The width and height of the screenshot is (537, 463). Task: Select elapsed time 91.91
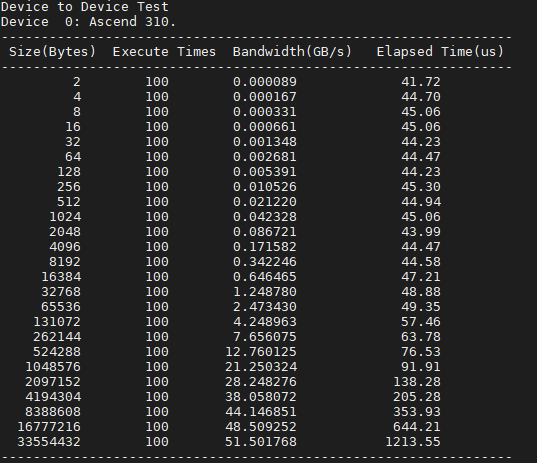421,367
